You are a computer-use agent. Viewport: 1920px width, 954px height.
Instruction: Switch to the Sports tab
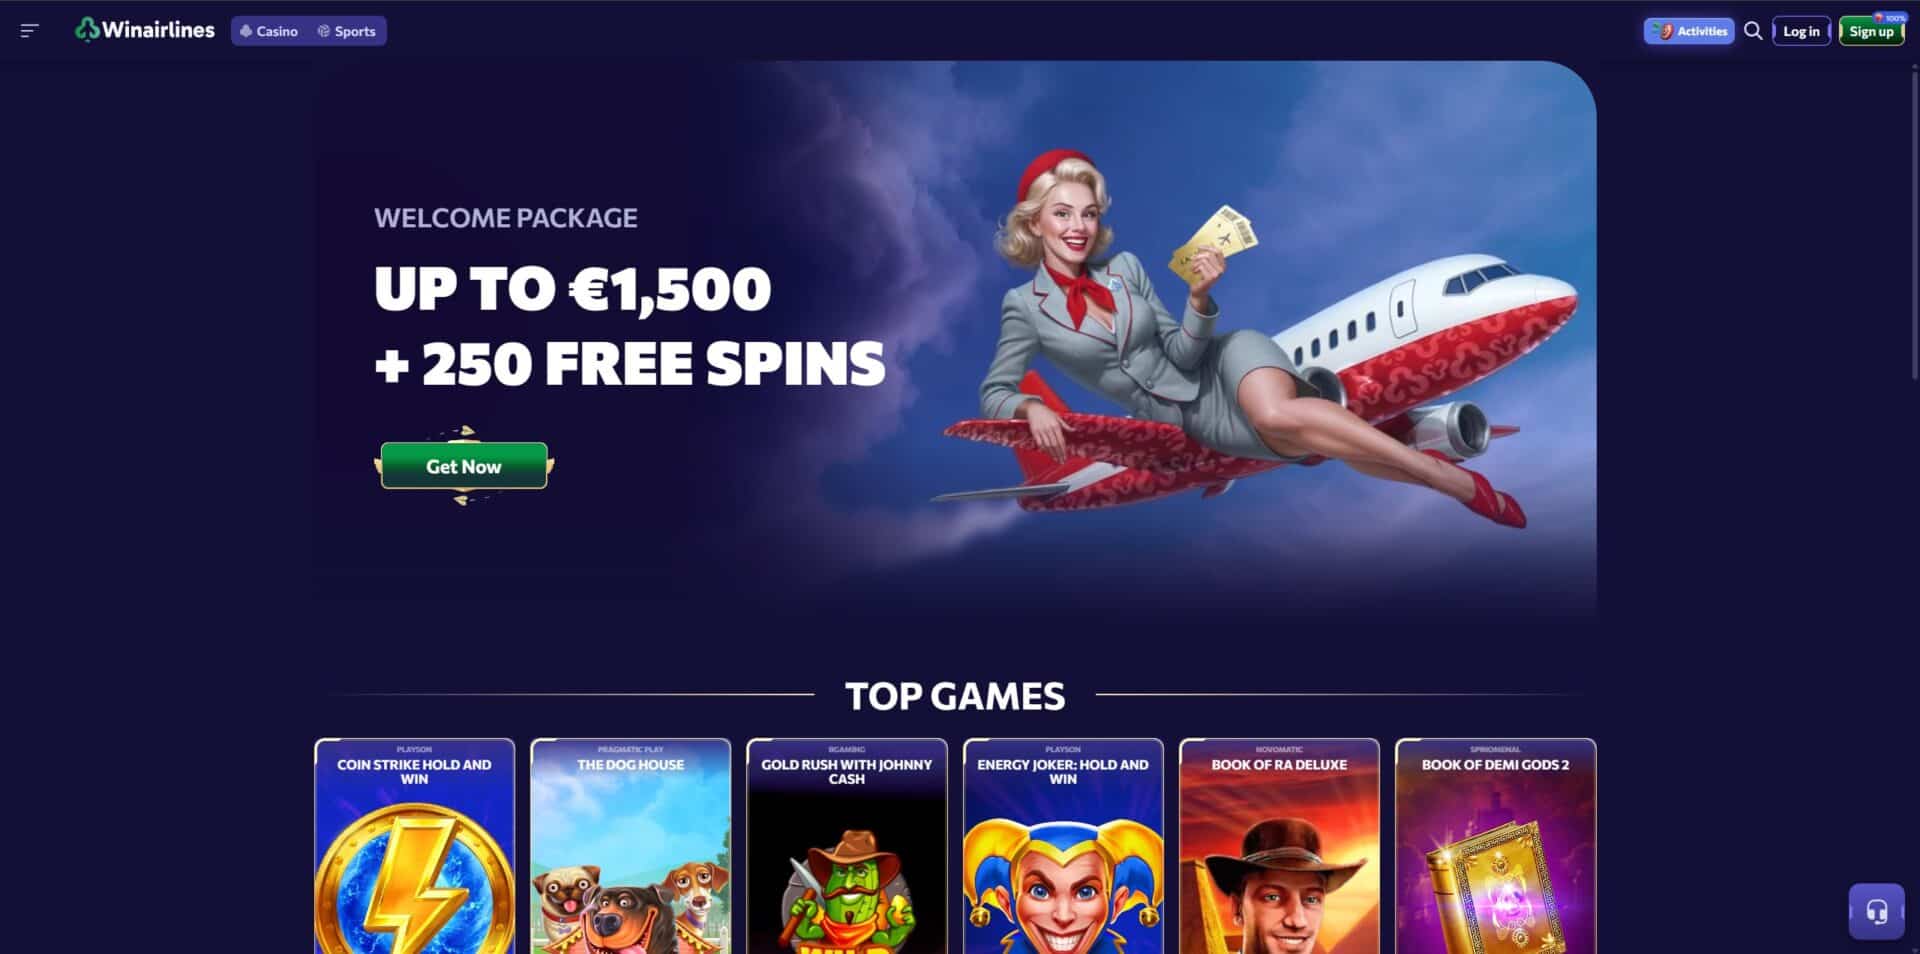point(347,31)
